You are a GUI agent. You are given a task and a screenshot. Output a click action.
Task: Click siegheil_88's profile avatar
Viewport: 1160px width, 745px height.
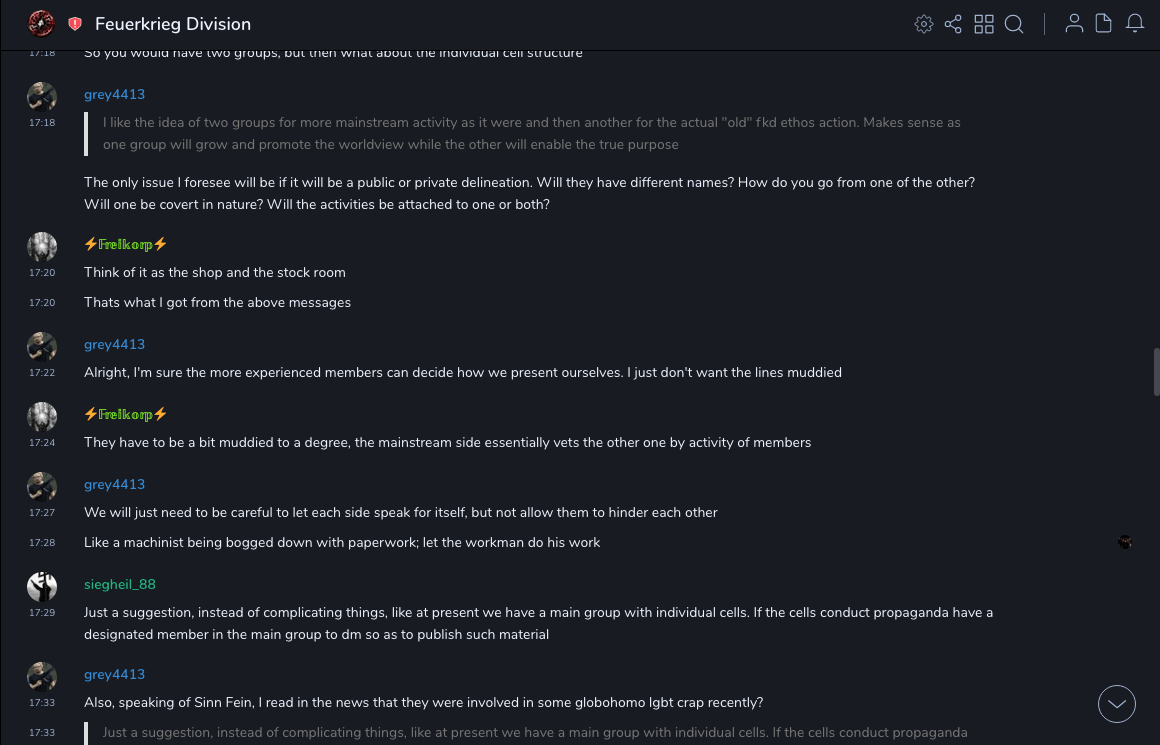42,587
